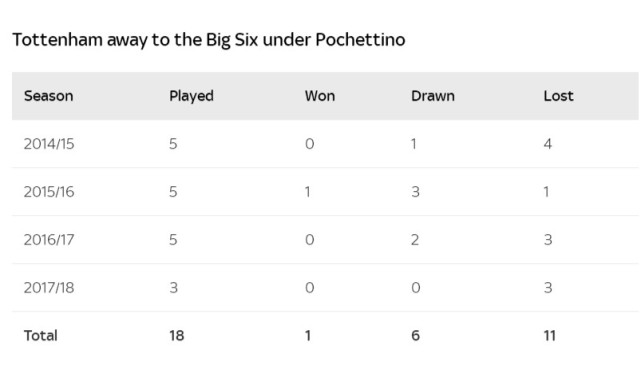Viewport: 641px width, 386px height.
Task: Click the 2016/17 season row label
Action: (49, 240)
